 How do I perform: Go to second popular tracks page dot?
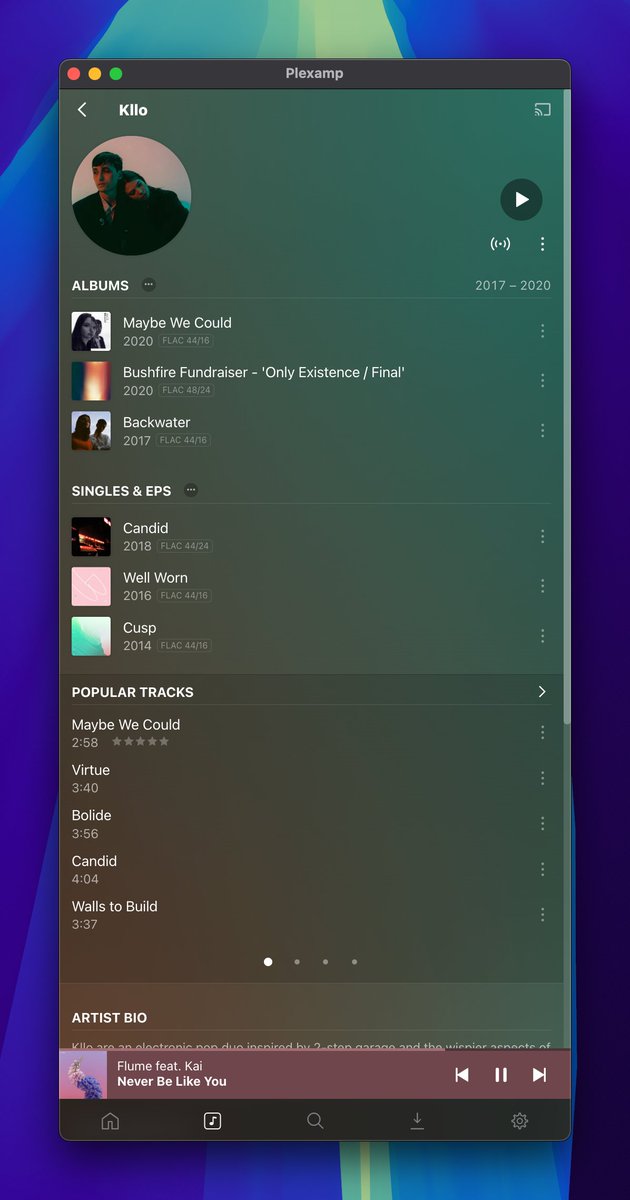click(x=297, y=962)
